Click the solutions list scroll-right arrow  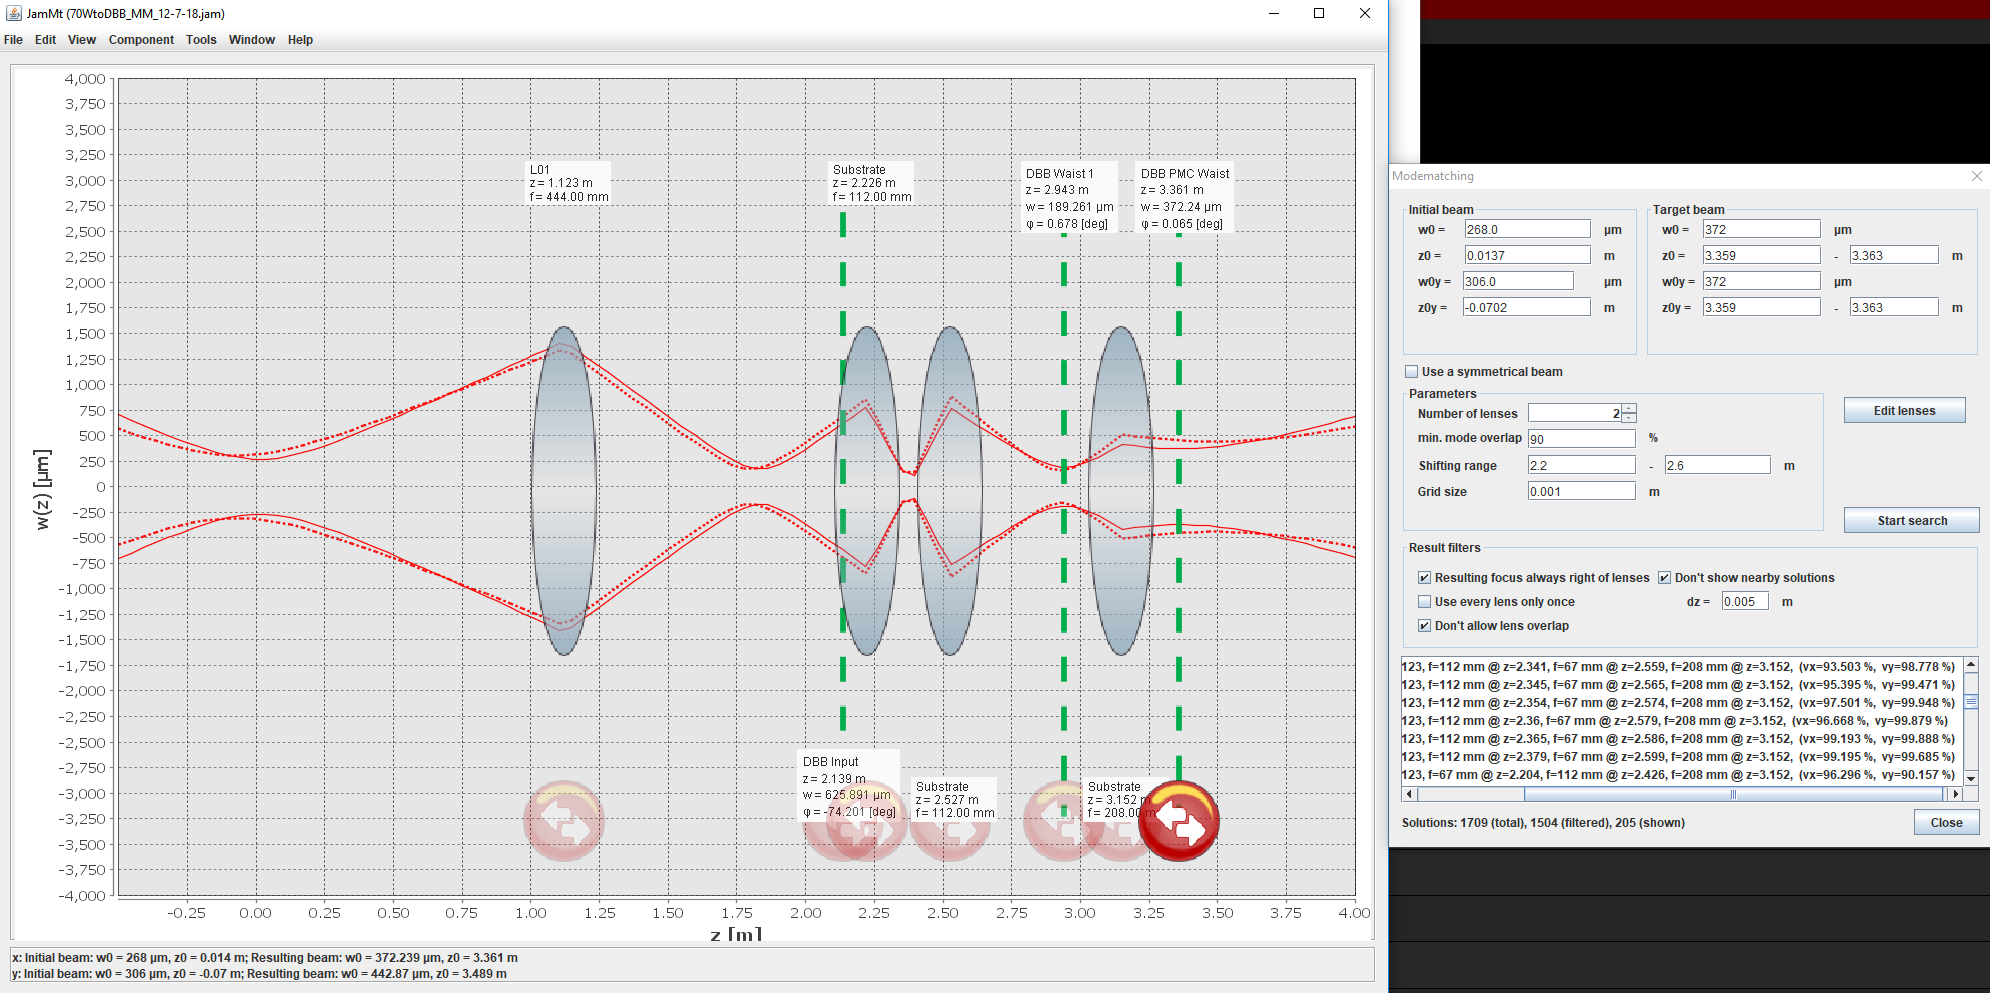[x=1956, y=794]
